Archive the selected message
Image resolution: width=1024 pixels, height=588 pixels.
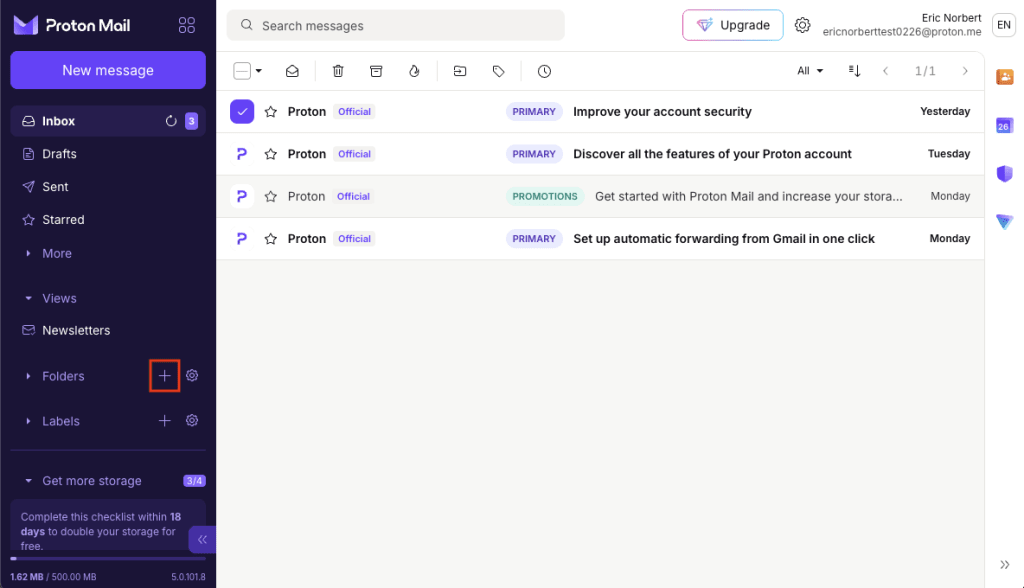[376, 71]
